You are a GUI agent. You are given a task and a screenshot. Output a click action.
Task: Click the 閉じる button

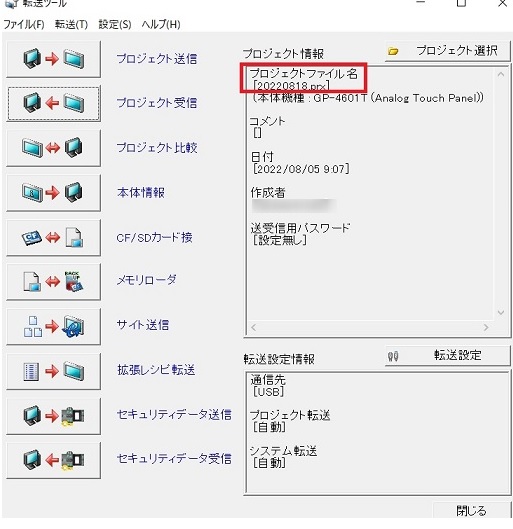pyautogui.click(x=471, y=510)
